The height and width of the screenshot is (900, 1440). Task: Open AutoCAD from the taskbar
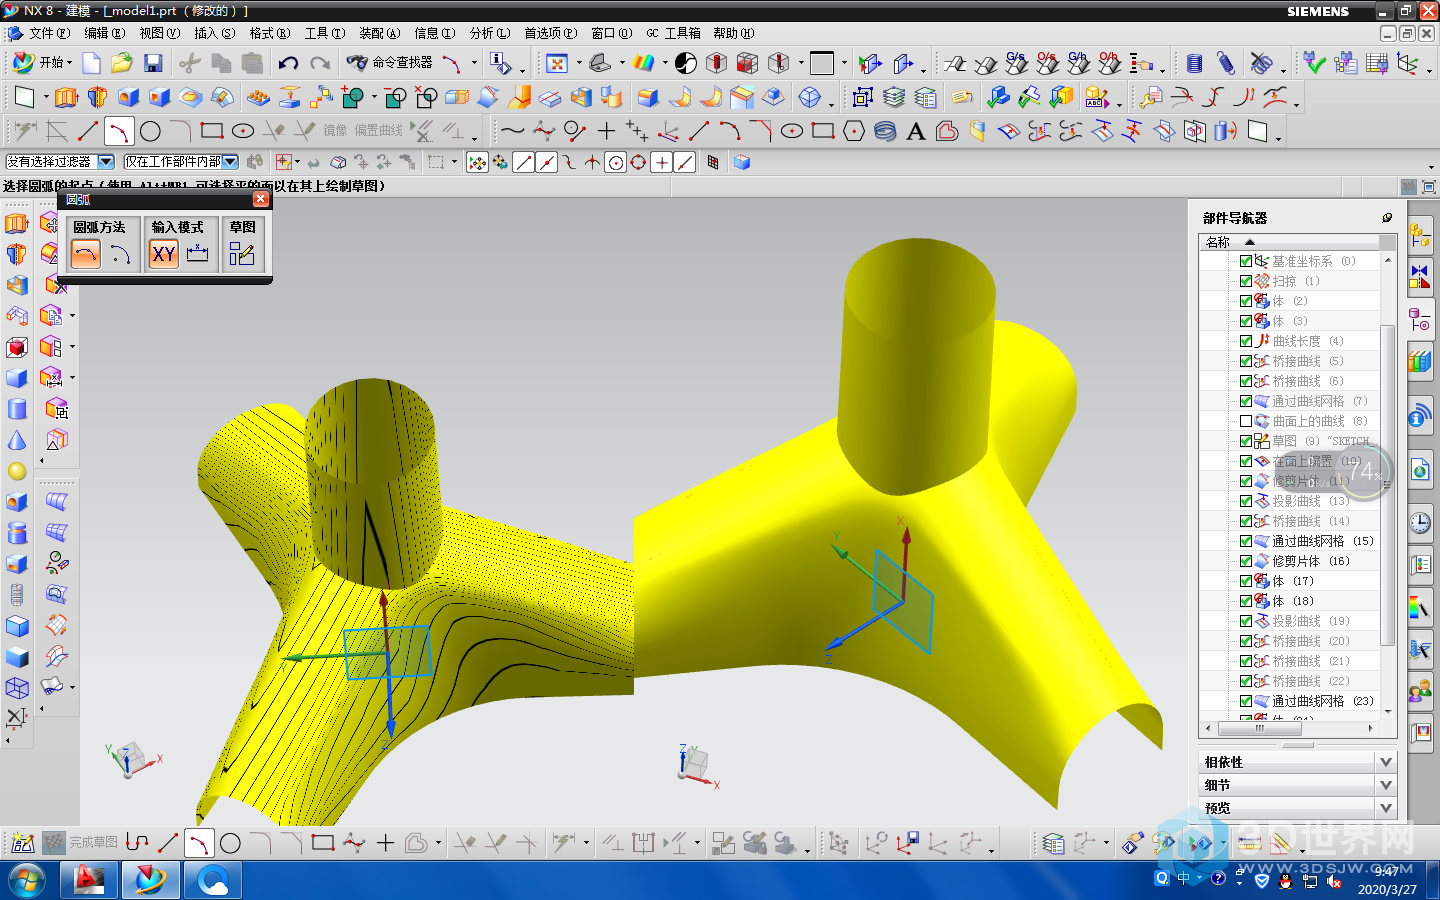click(89, 881)
